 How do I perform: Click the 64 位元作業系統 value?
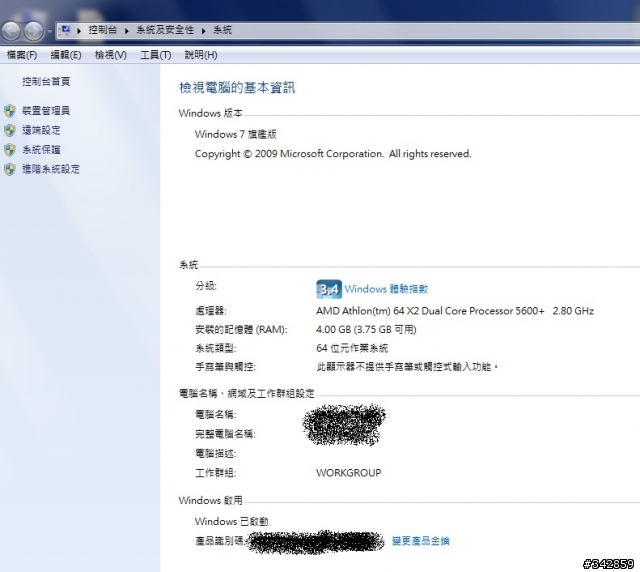[x=352, y=348]
